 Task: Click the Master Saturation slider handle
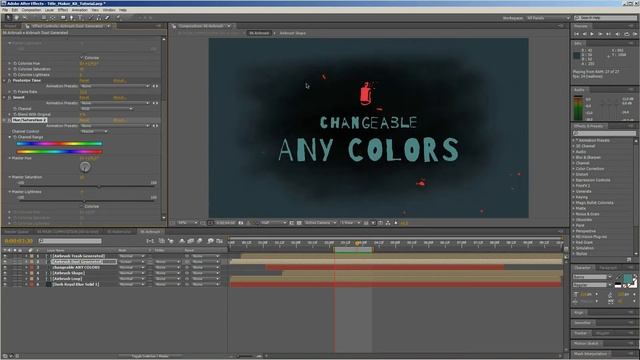[x=99, y=186]
